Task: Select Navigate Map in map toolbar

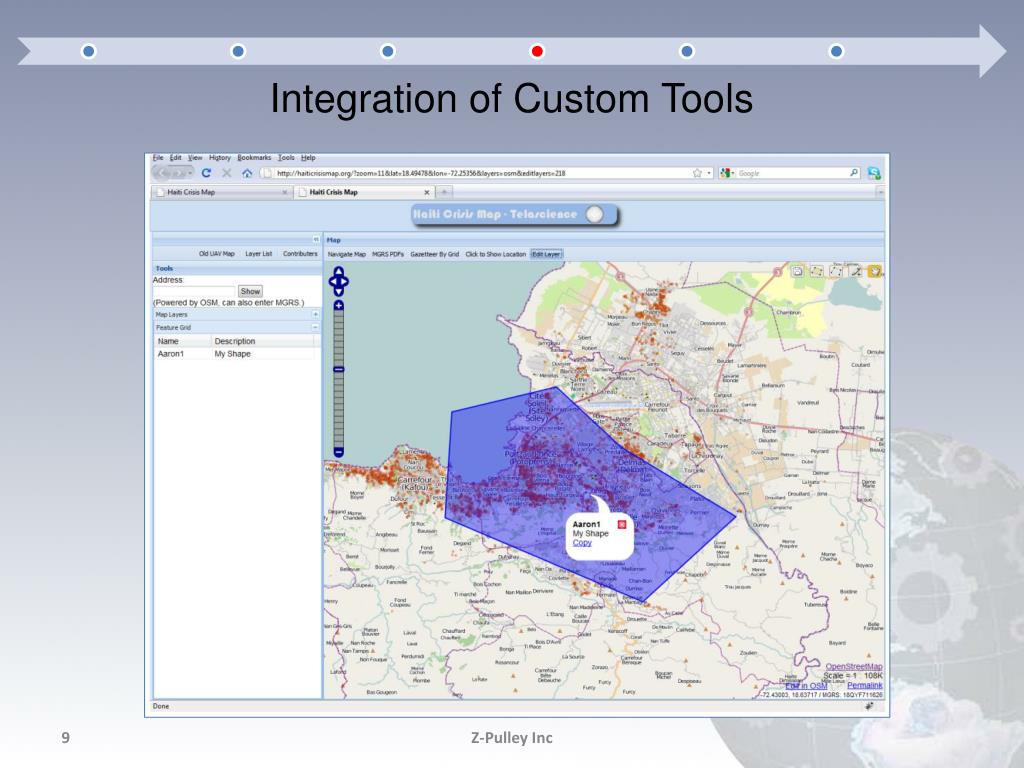Action: pos(347,254)
